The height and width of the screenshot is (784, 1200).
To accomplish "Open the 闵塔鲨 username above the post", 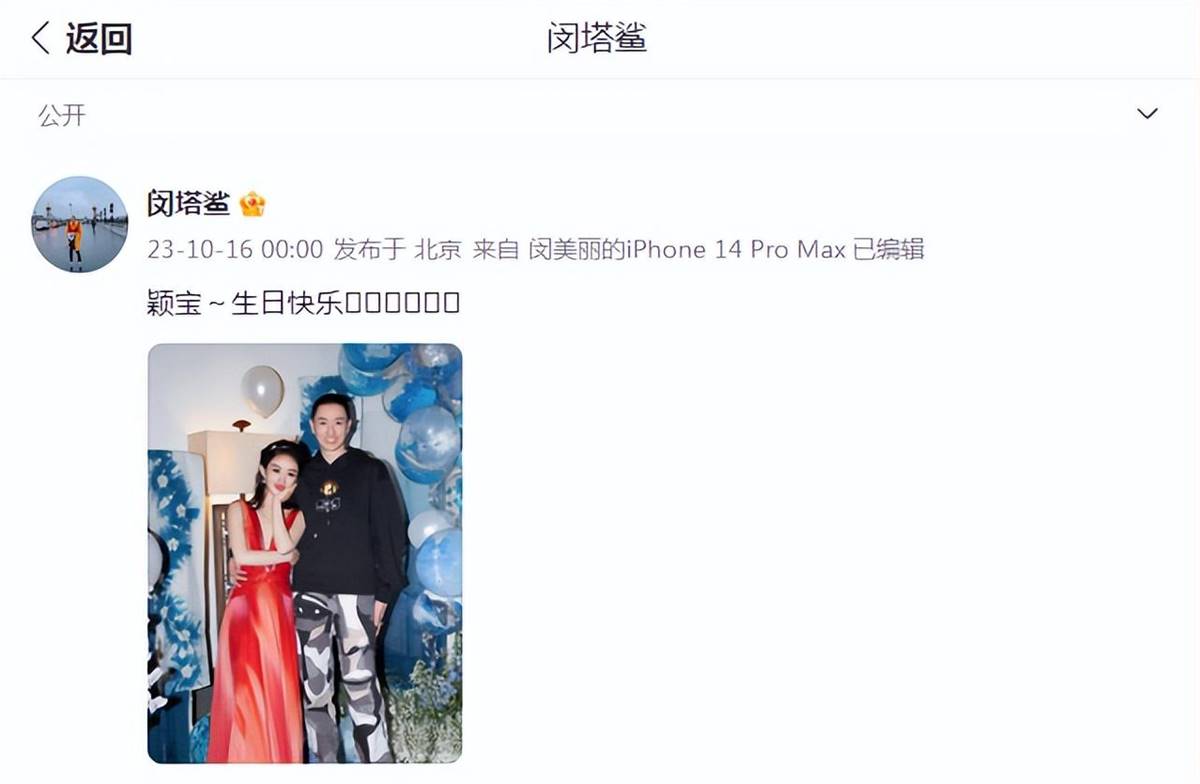I will click(x=189, y=205).
